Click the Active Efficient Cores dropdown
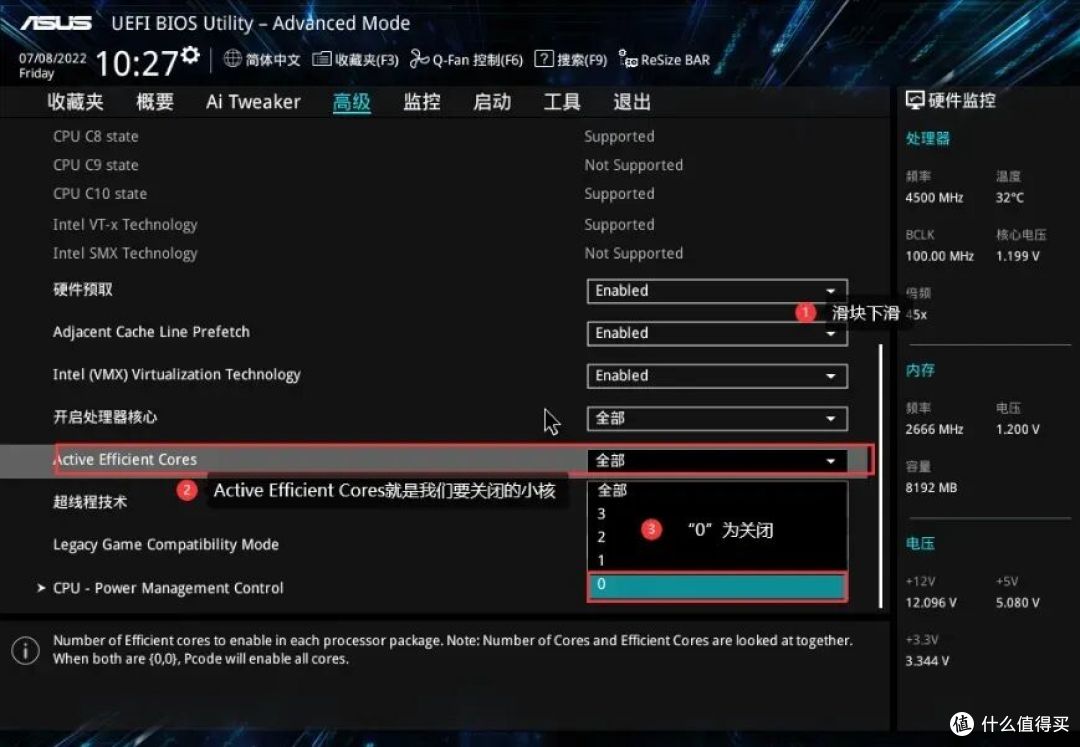1080x747 pixels. (717, 461)
